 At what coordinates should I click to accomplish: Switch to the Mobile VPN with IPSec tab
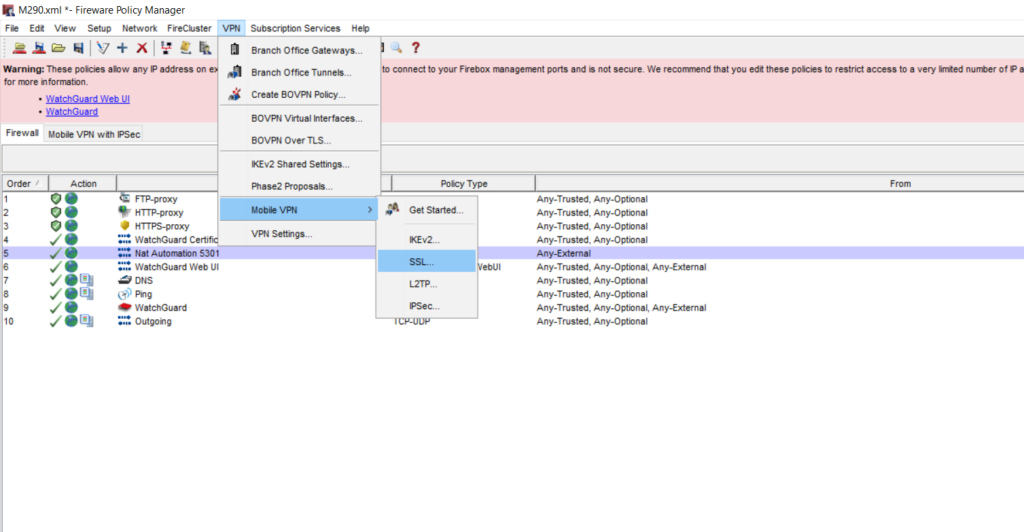(94, 134)
